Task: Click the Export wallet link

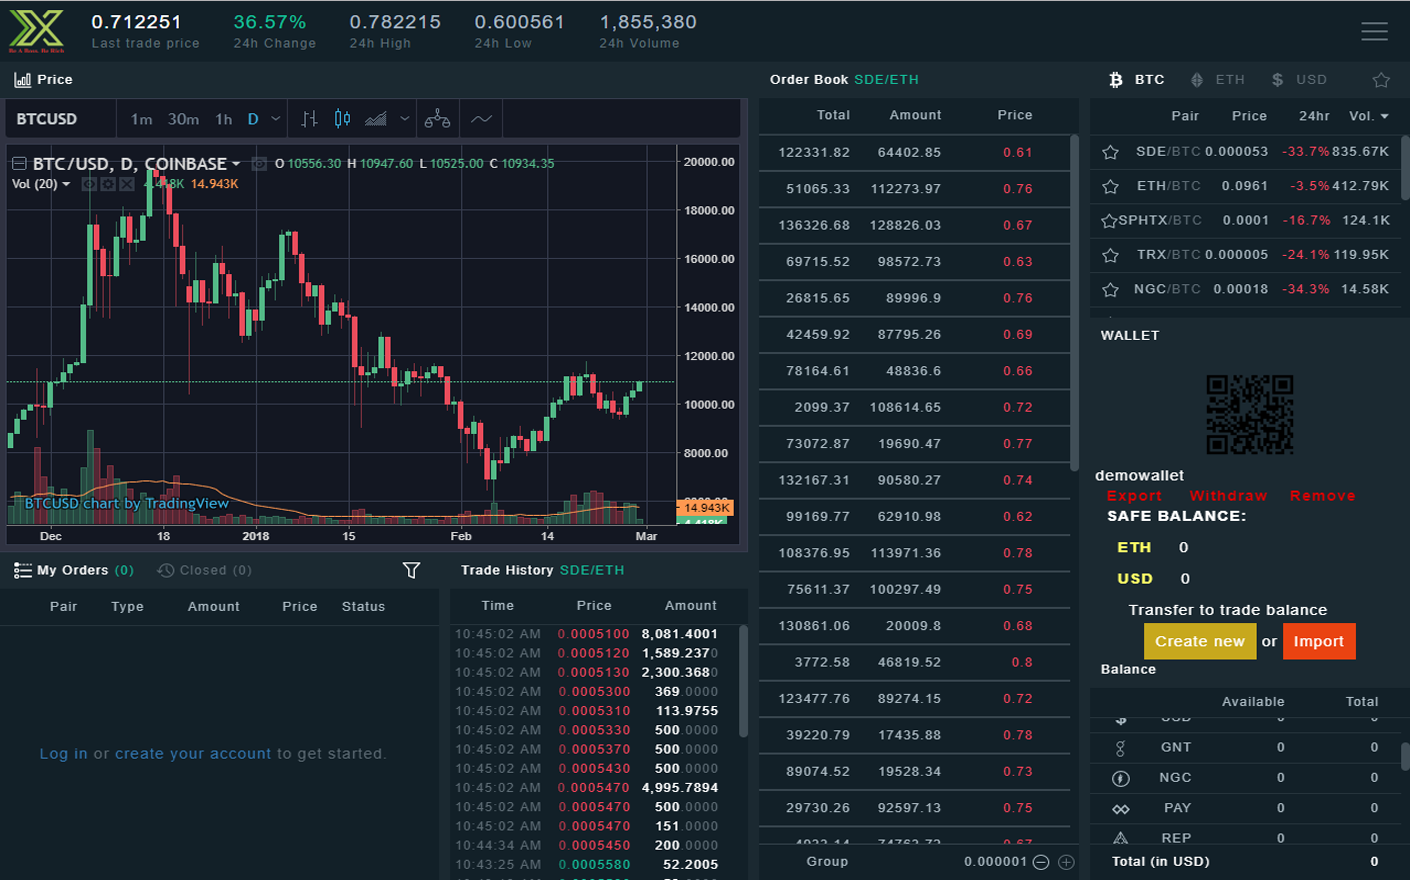Action: pos(1134,496)
